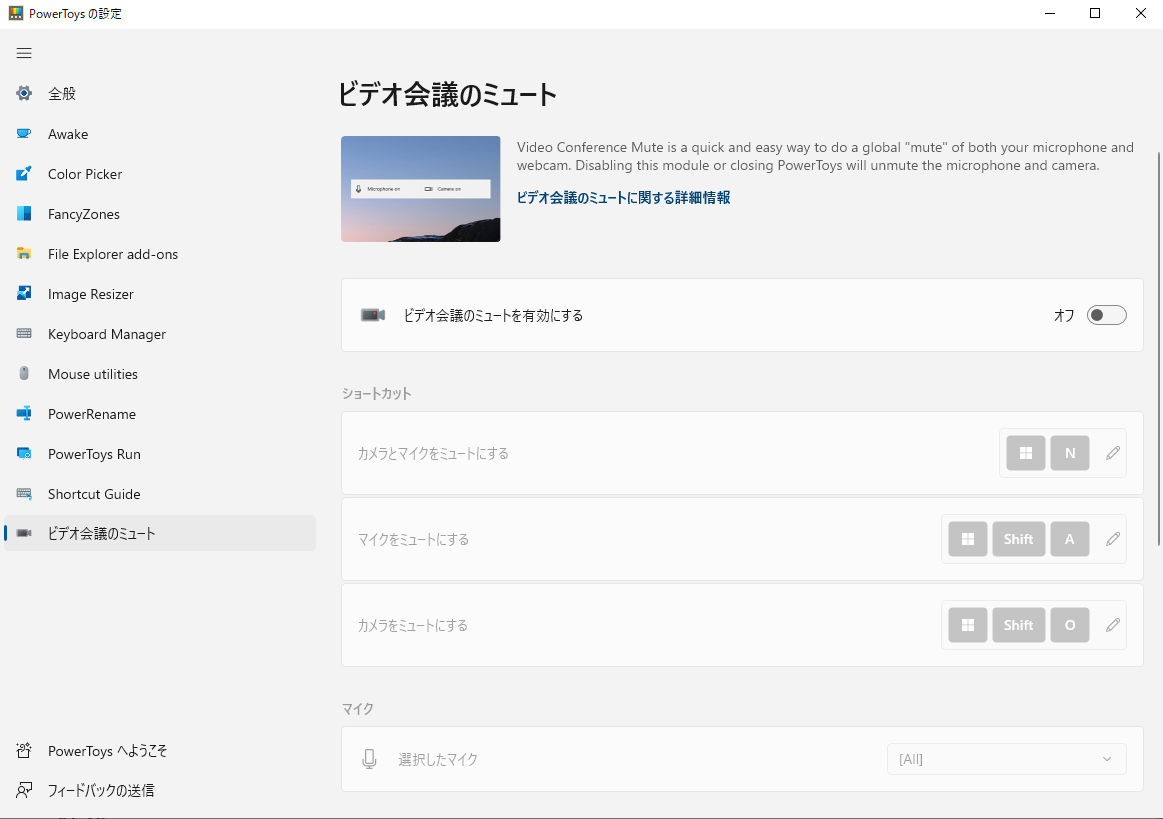Viewport: 1163px width, 819px height.
Task: Go to the 全般 settings page
Action: (159, 93)
